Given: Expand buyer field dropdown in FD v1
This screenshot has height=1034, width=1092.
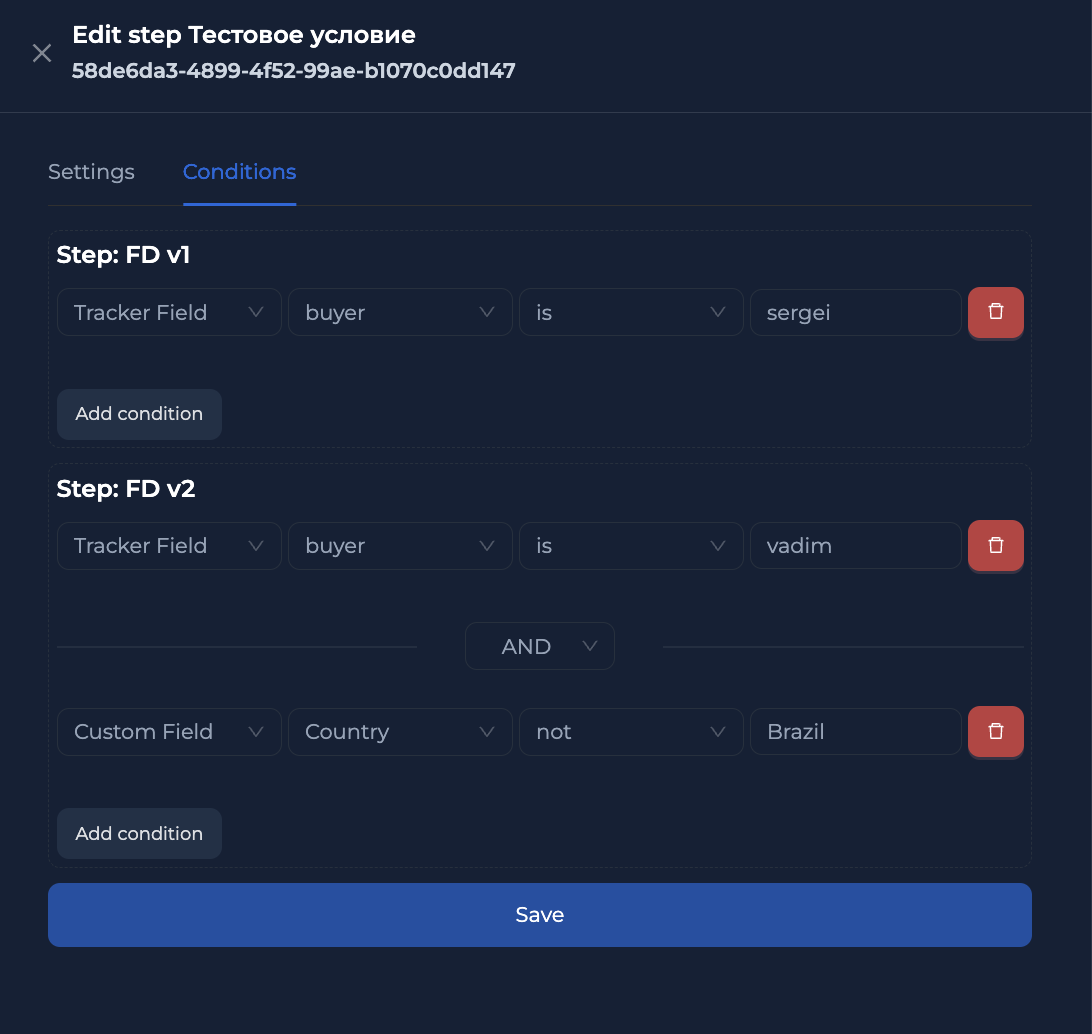Looking at the screenshot, I should pos(400,313).
